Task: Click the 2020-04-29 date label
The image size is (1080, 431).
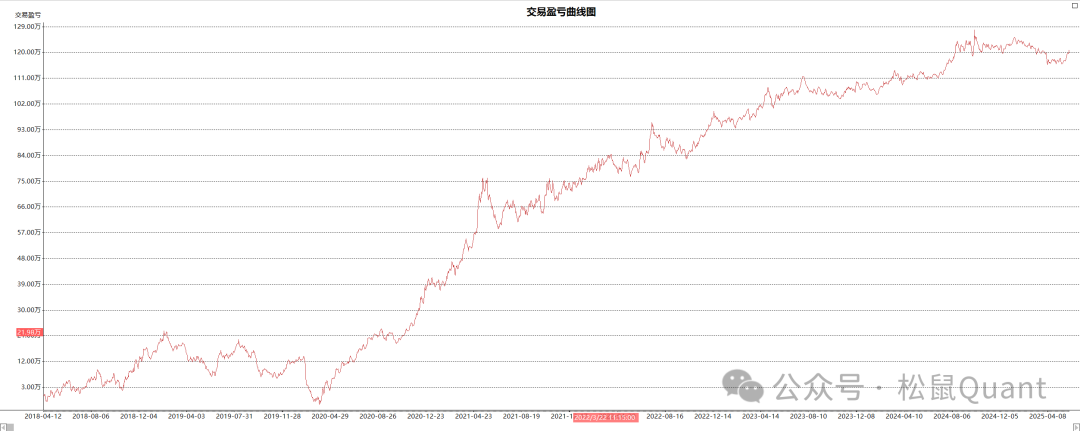Action: [x=330, y=415]
